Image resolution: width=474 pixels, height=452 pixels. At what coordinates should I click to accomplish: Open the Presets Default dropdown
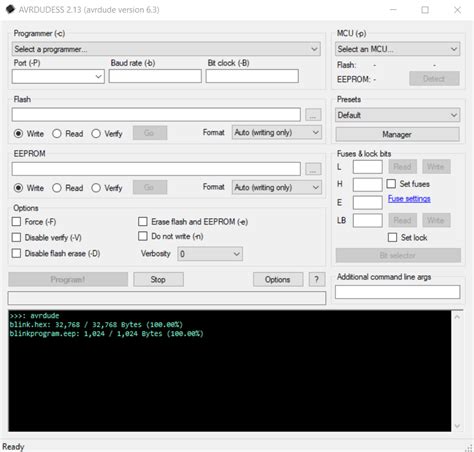point(397,115)
